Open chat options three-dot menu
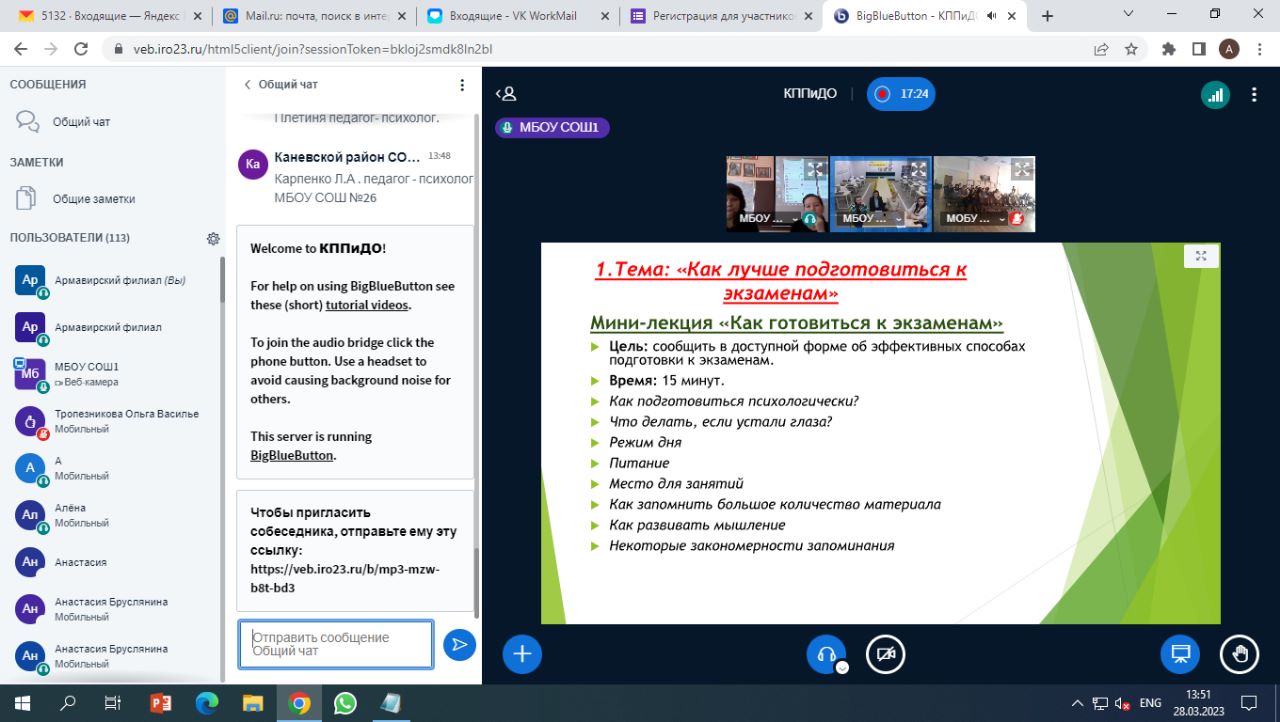Screen dimensions: 1280x722 pos(461,85)
